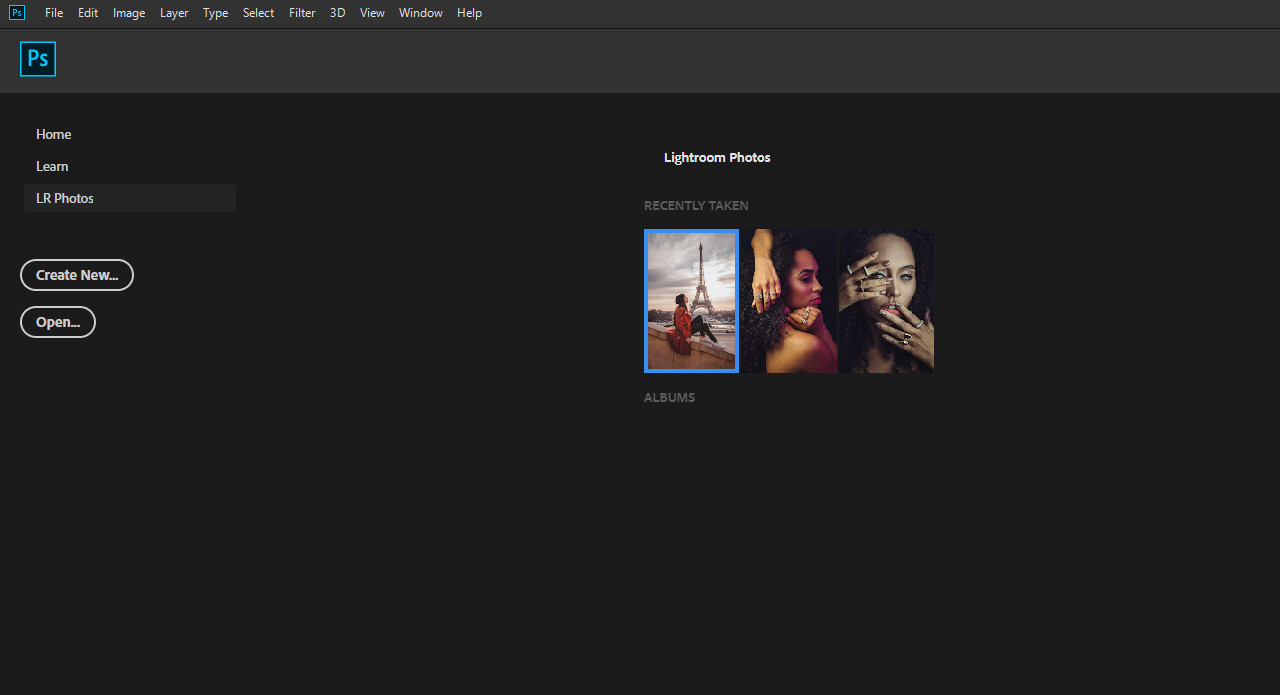Screen dimensions: 1280x695
Task: Select the Eiffel Tower photo thumbnail
Action: [691, 301]
